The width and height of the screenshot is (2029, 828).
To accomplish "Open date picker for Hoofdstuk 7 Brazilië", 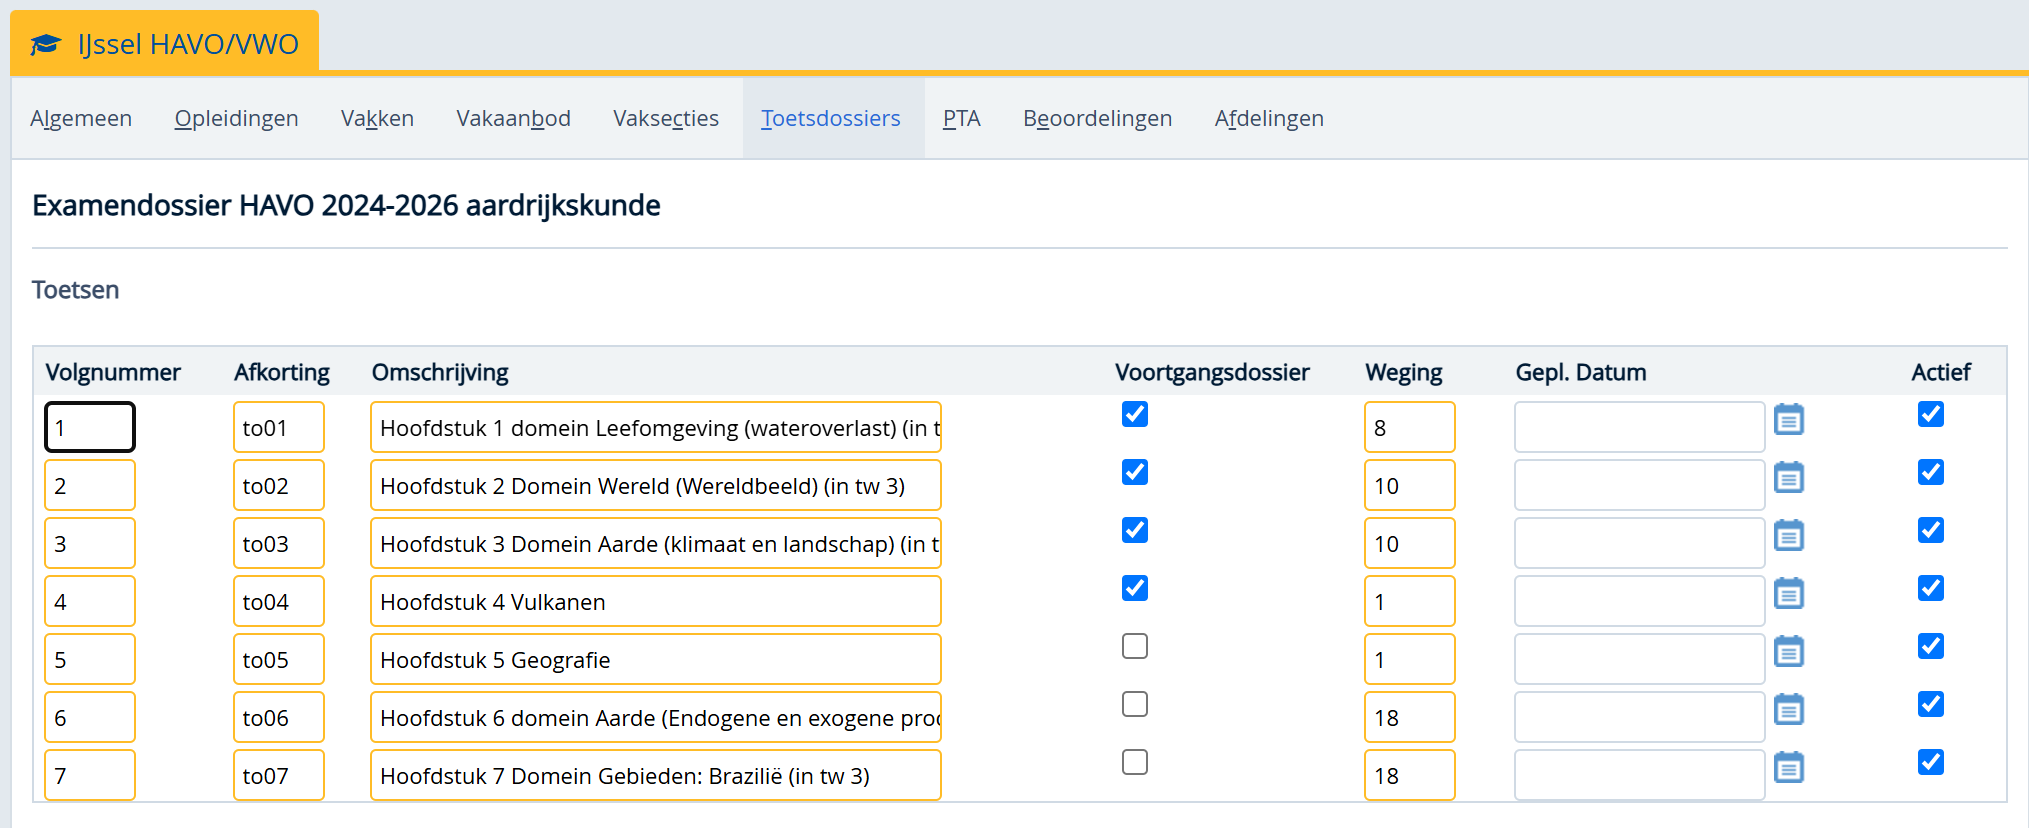I will pos(1788,768).
